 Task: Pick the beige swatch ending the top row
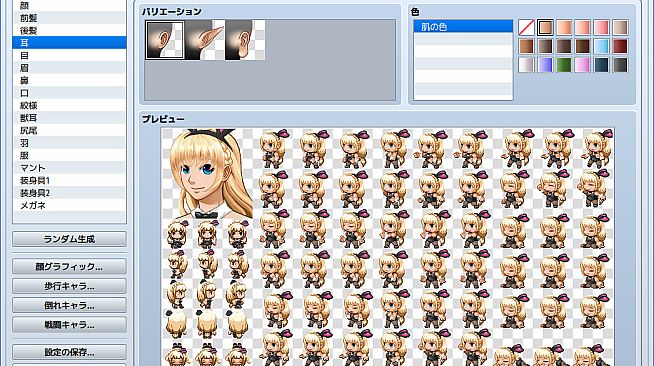coord(620,28)
